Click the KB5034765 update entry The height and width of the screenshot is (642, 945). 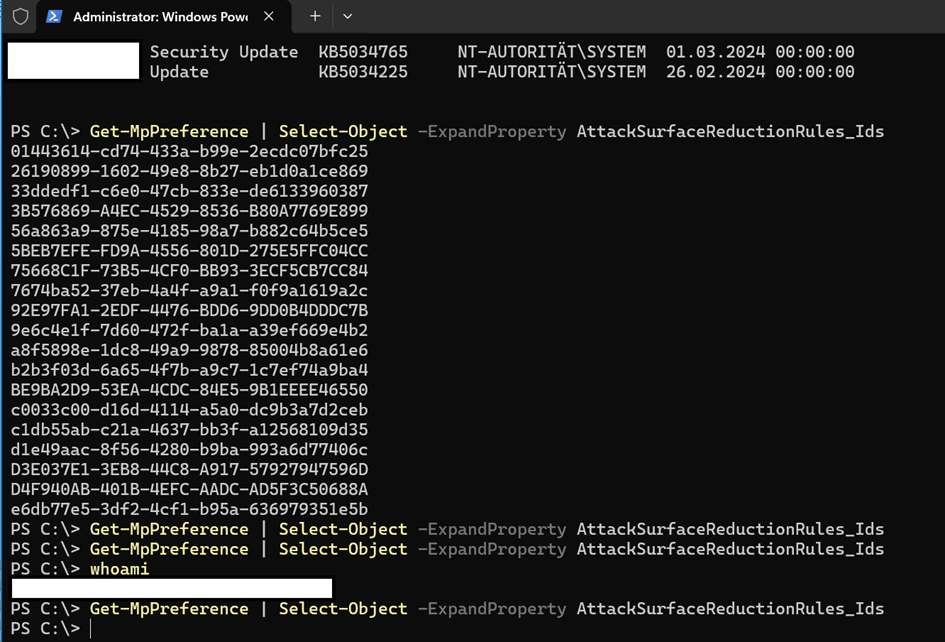click(x=363, y=52)
